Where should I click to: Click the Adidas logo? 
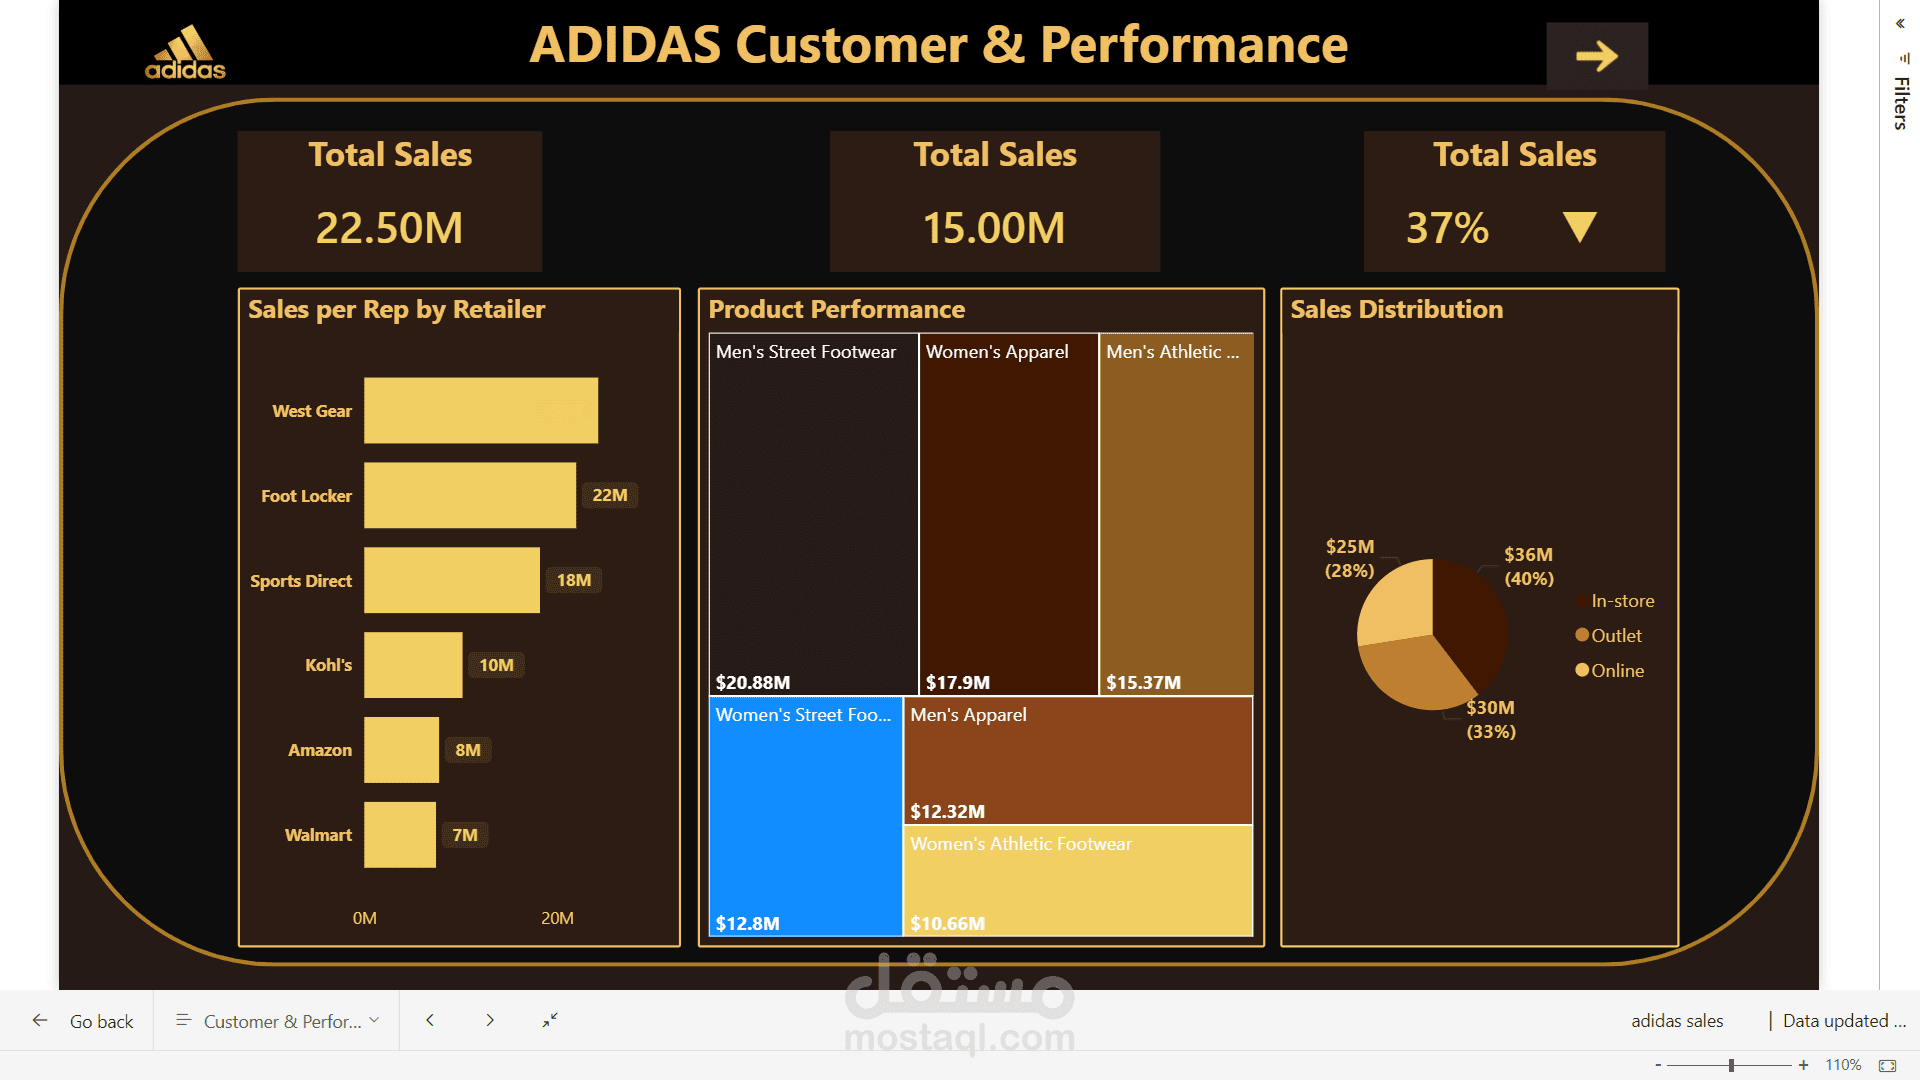(x=186, y=52)
